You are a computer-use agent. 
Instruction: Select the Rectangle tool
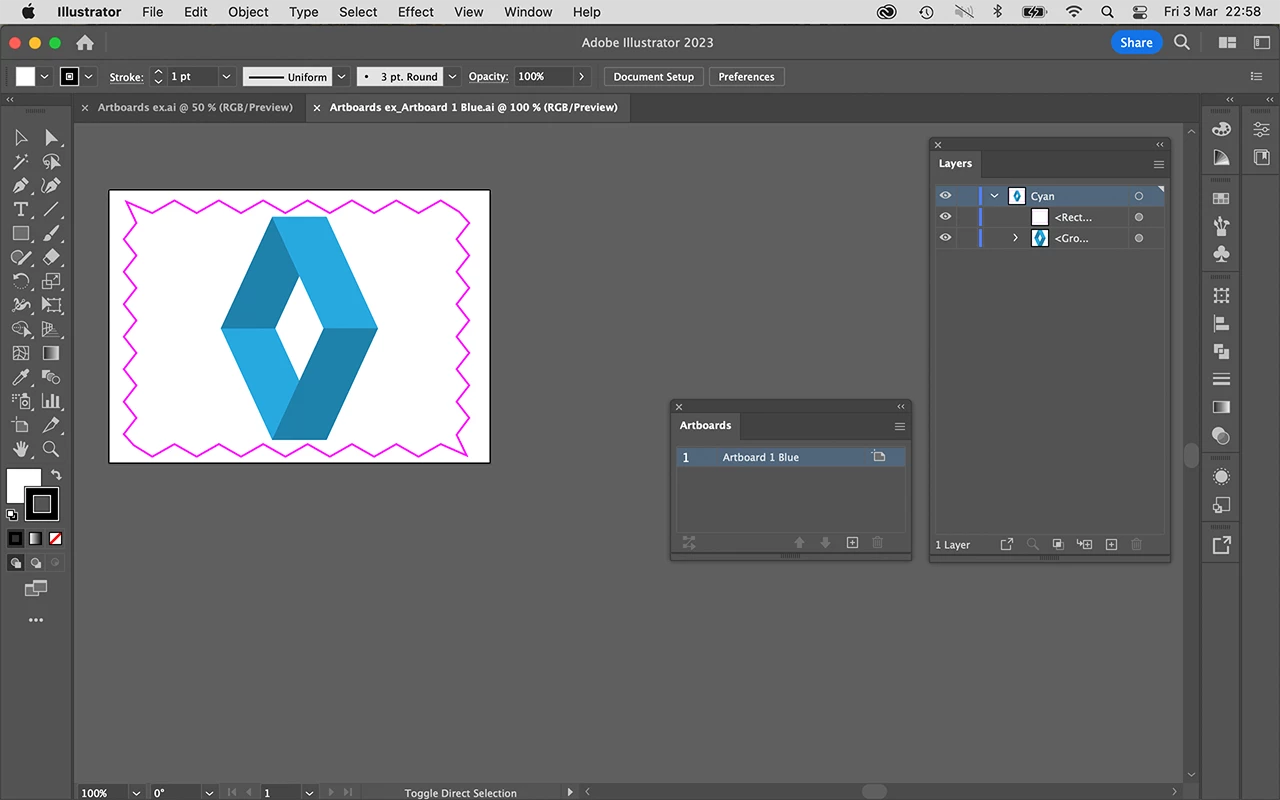[20, 234]
